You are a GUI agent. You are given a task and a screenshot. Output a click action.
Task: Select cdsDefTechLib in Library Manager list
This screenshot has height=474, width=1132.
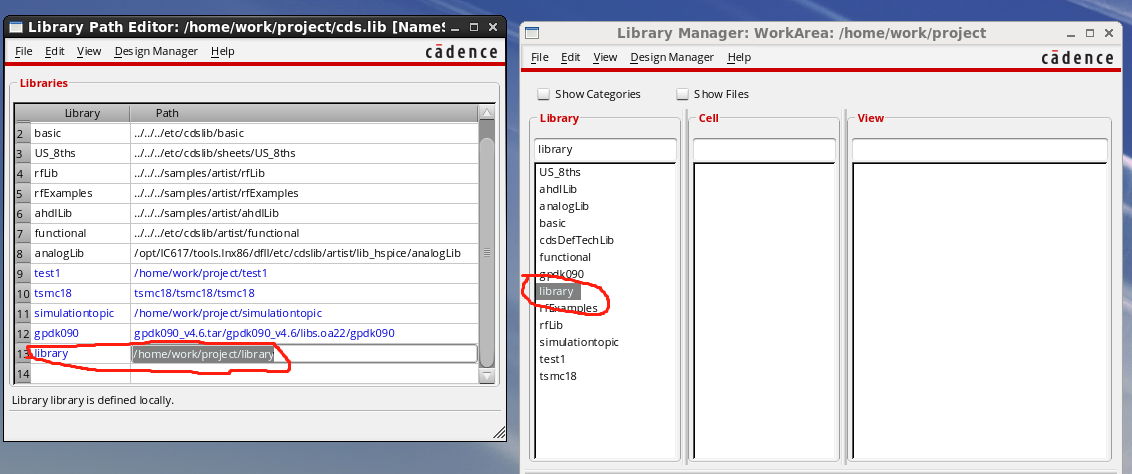pos(576,240)
